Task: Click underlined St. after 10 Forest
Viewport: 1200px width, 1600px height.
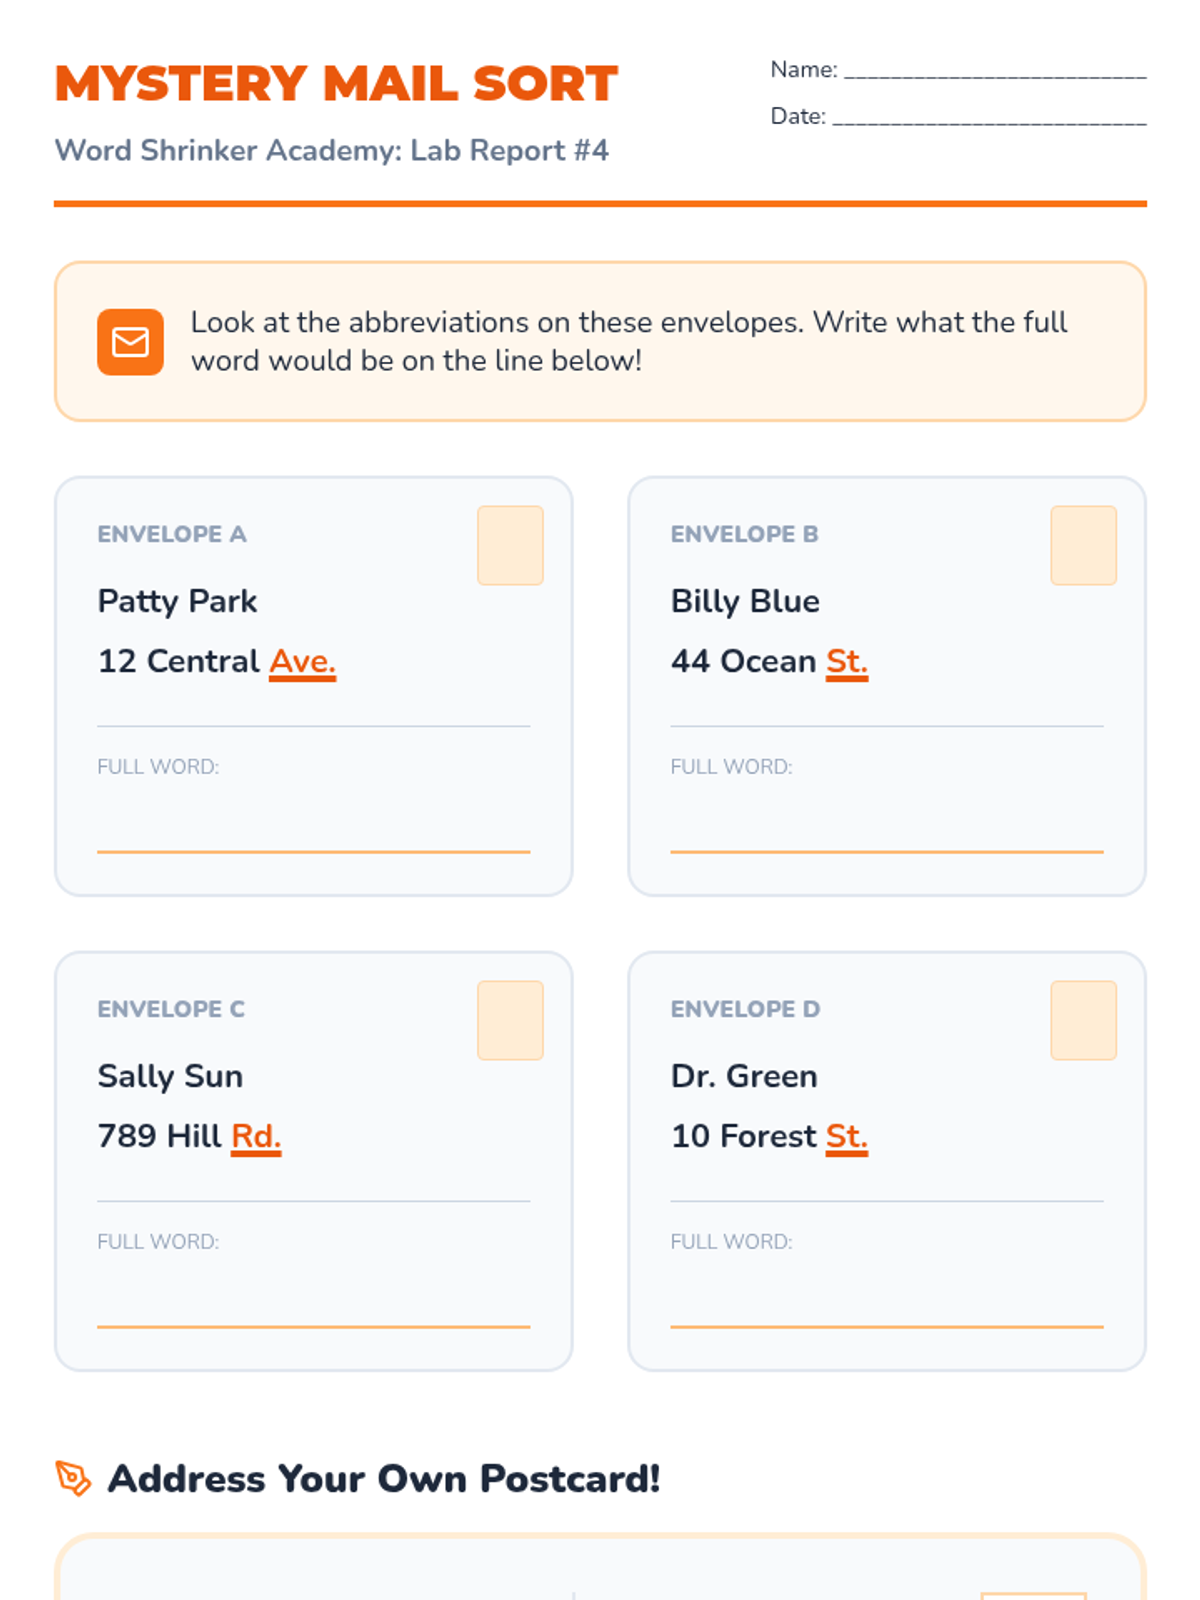Action: coord(846,1137)
